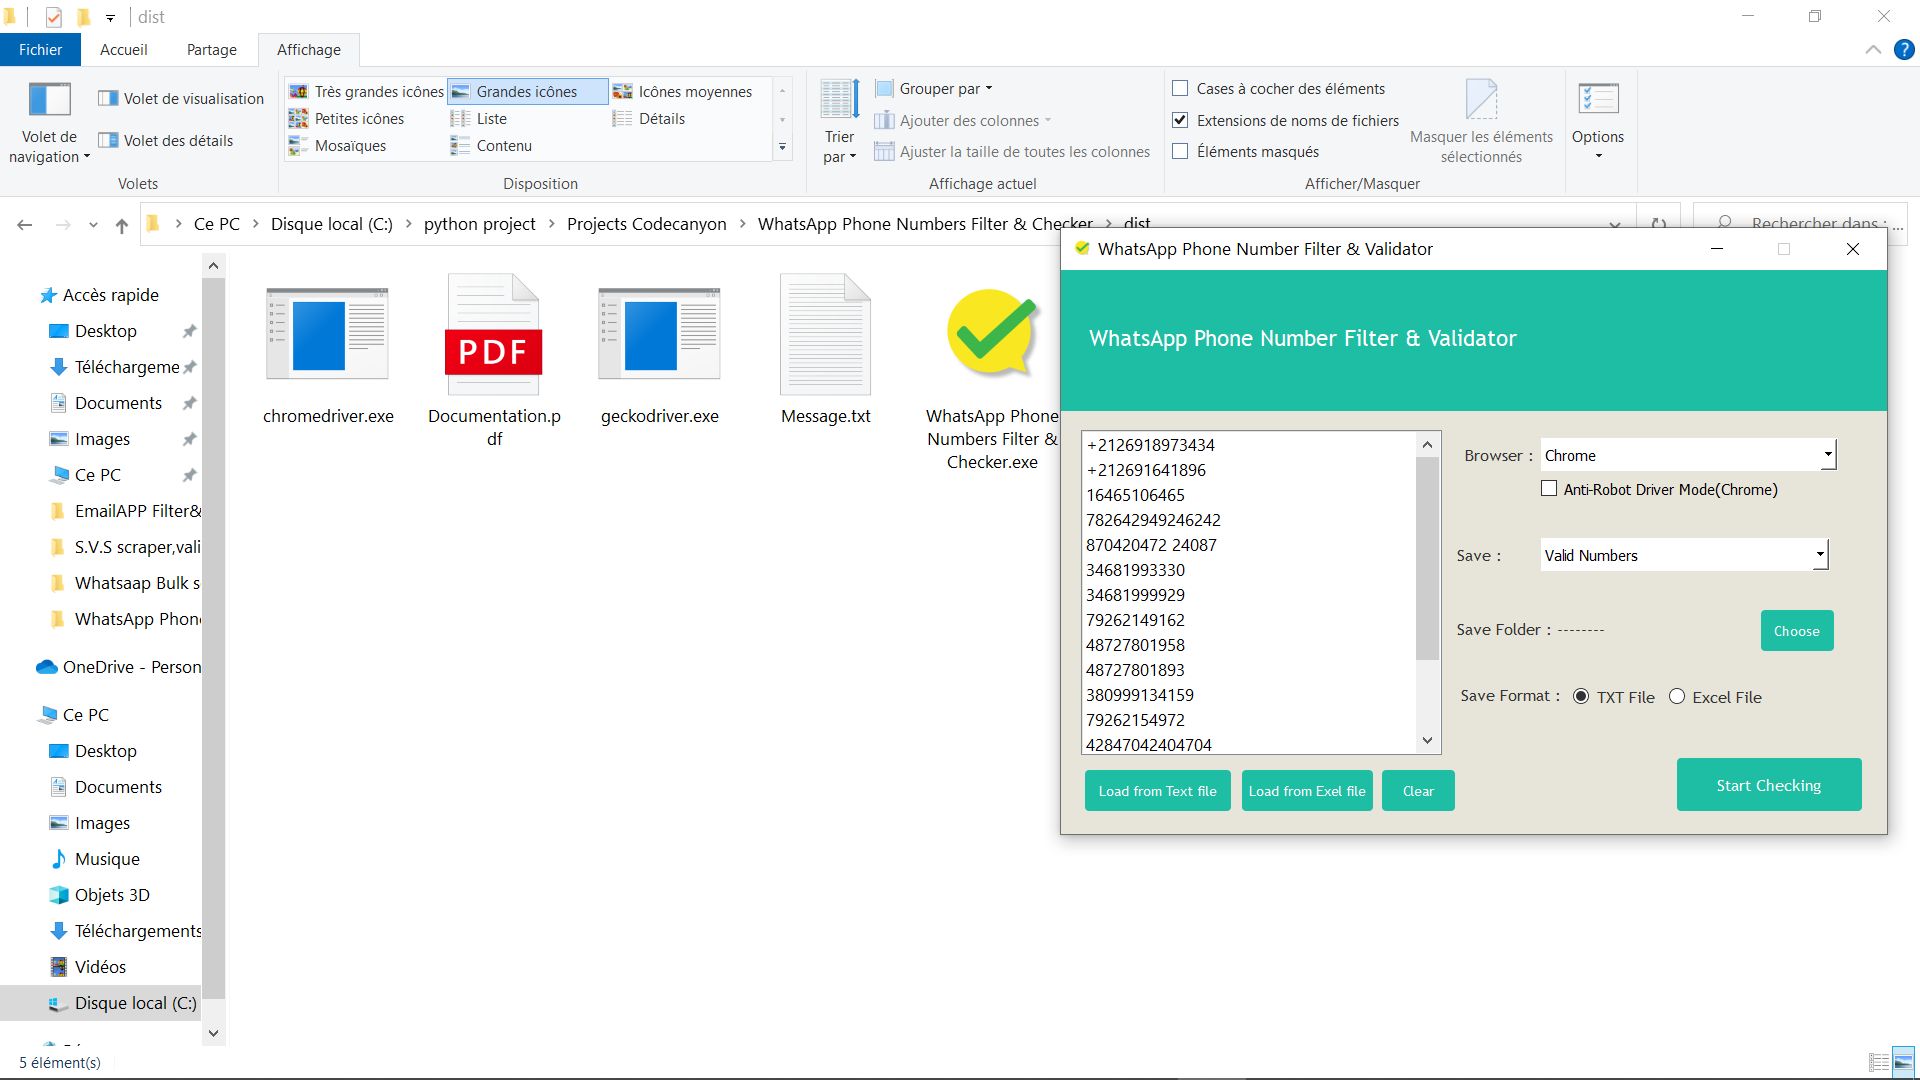Image resolution: width=1920 pixels, height=1080 pixels.
Task: Switch to Partage ribbon tab
Action: tap(212, 49)
